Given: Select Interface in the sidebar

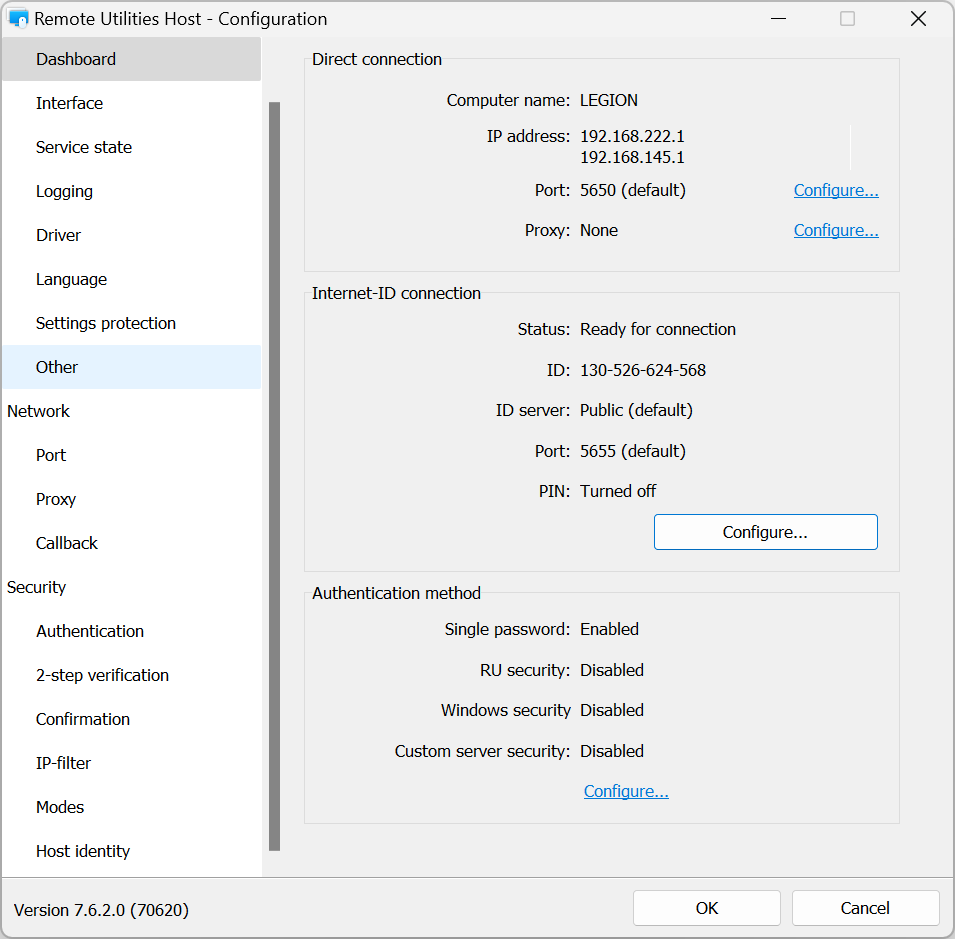Looking at the screenshot, I should click(x=69, y=103).
